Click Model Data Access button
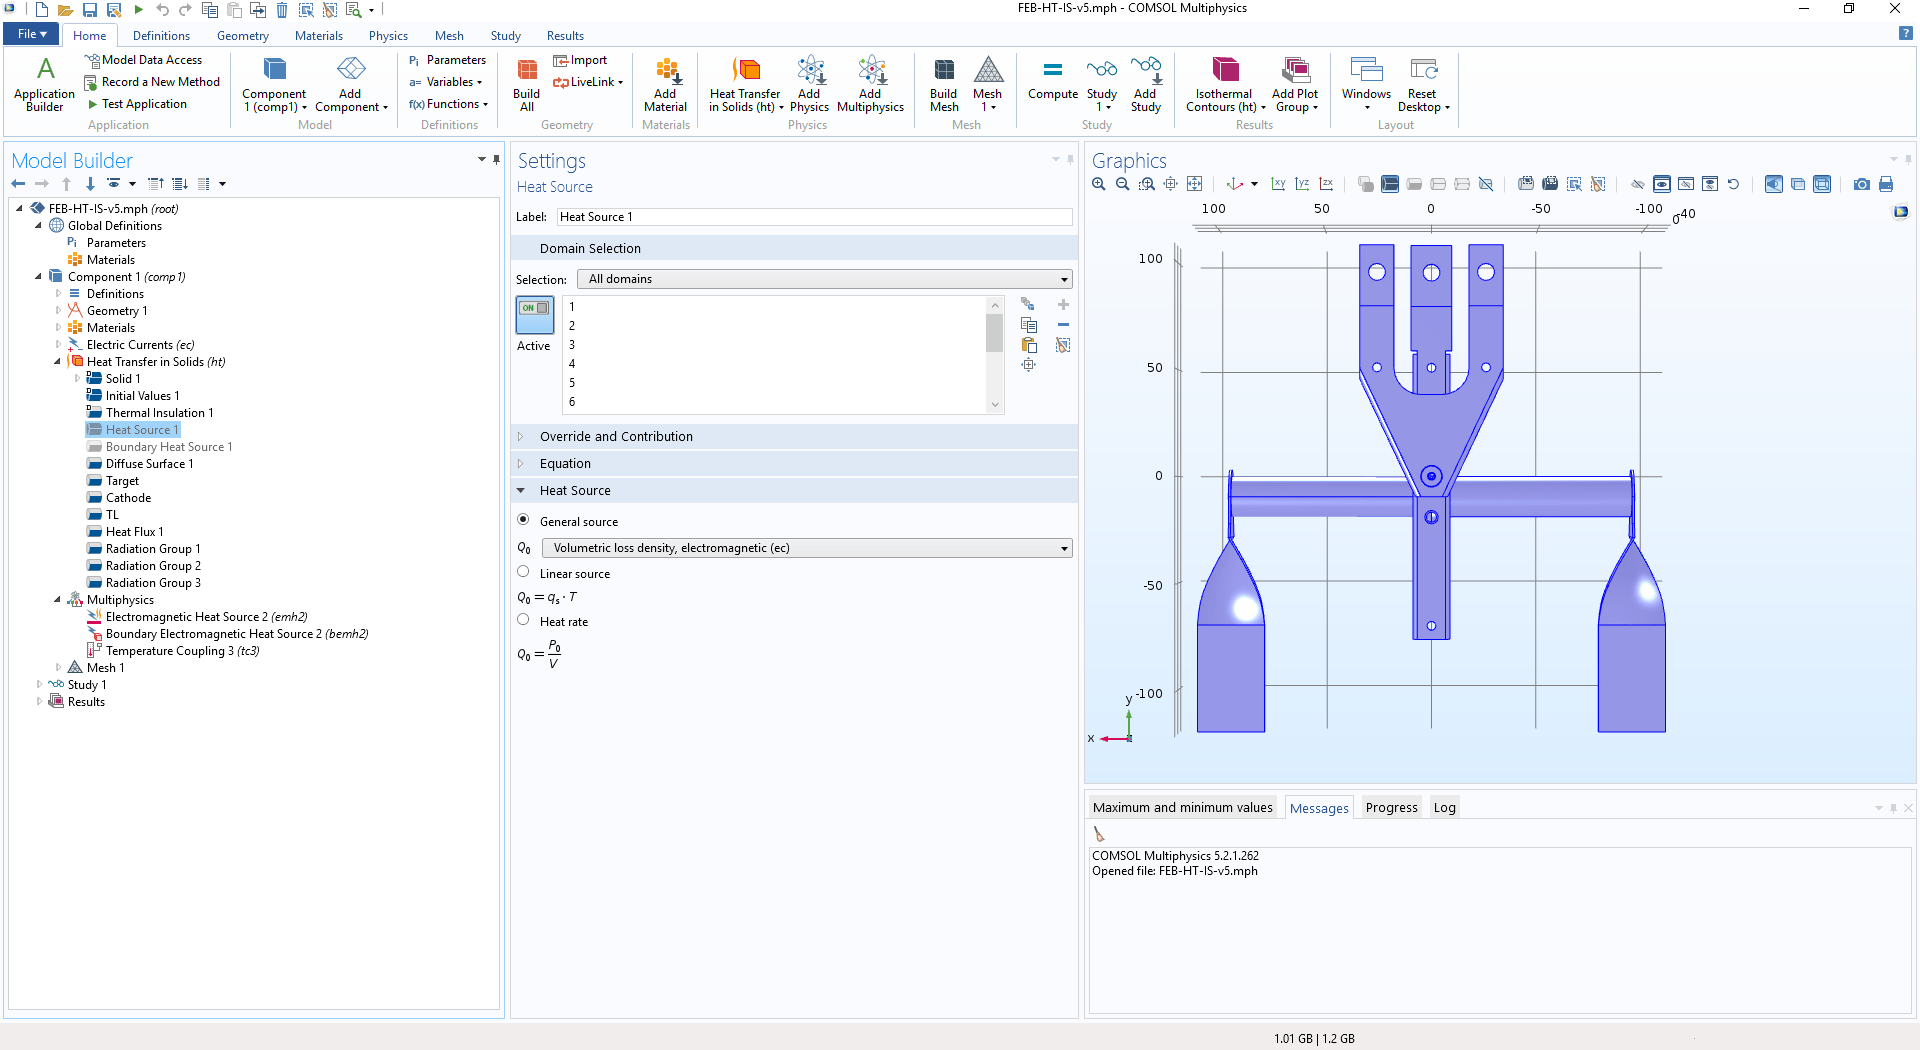The width and height of the screenshot is (1920, 1050). pos(144,60)
